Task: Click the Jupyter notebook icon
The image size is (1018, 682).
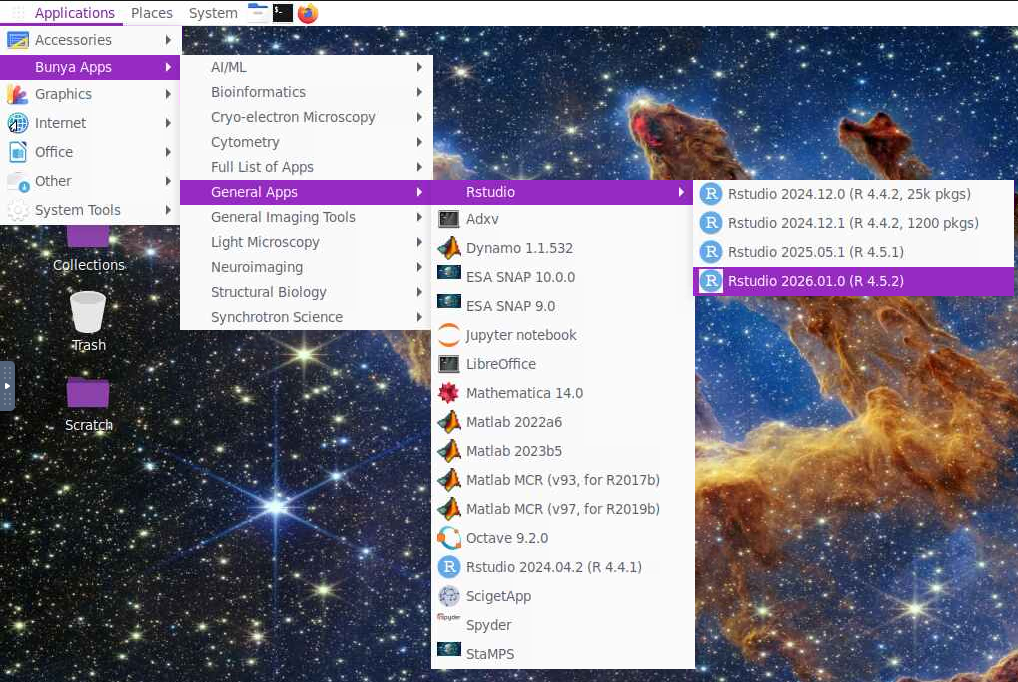Action: pos(449,335)
